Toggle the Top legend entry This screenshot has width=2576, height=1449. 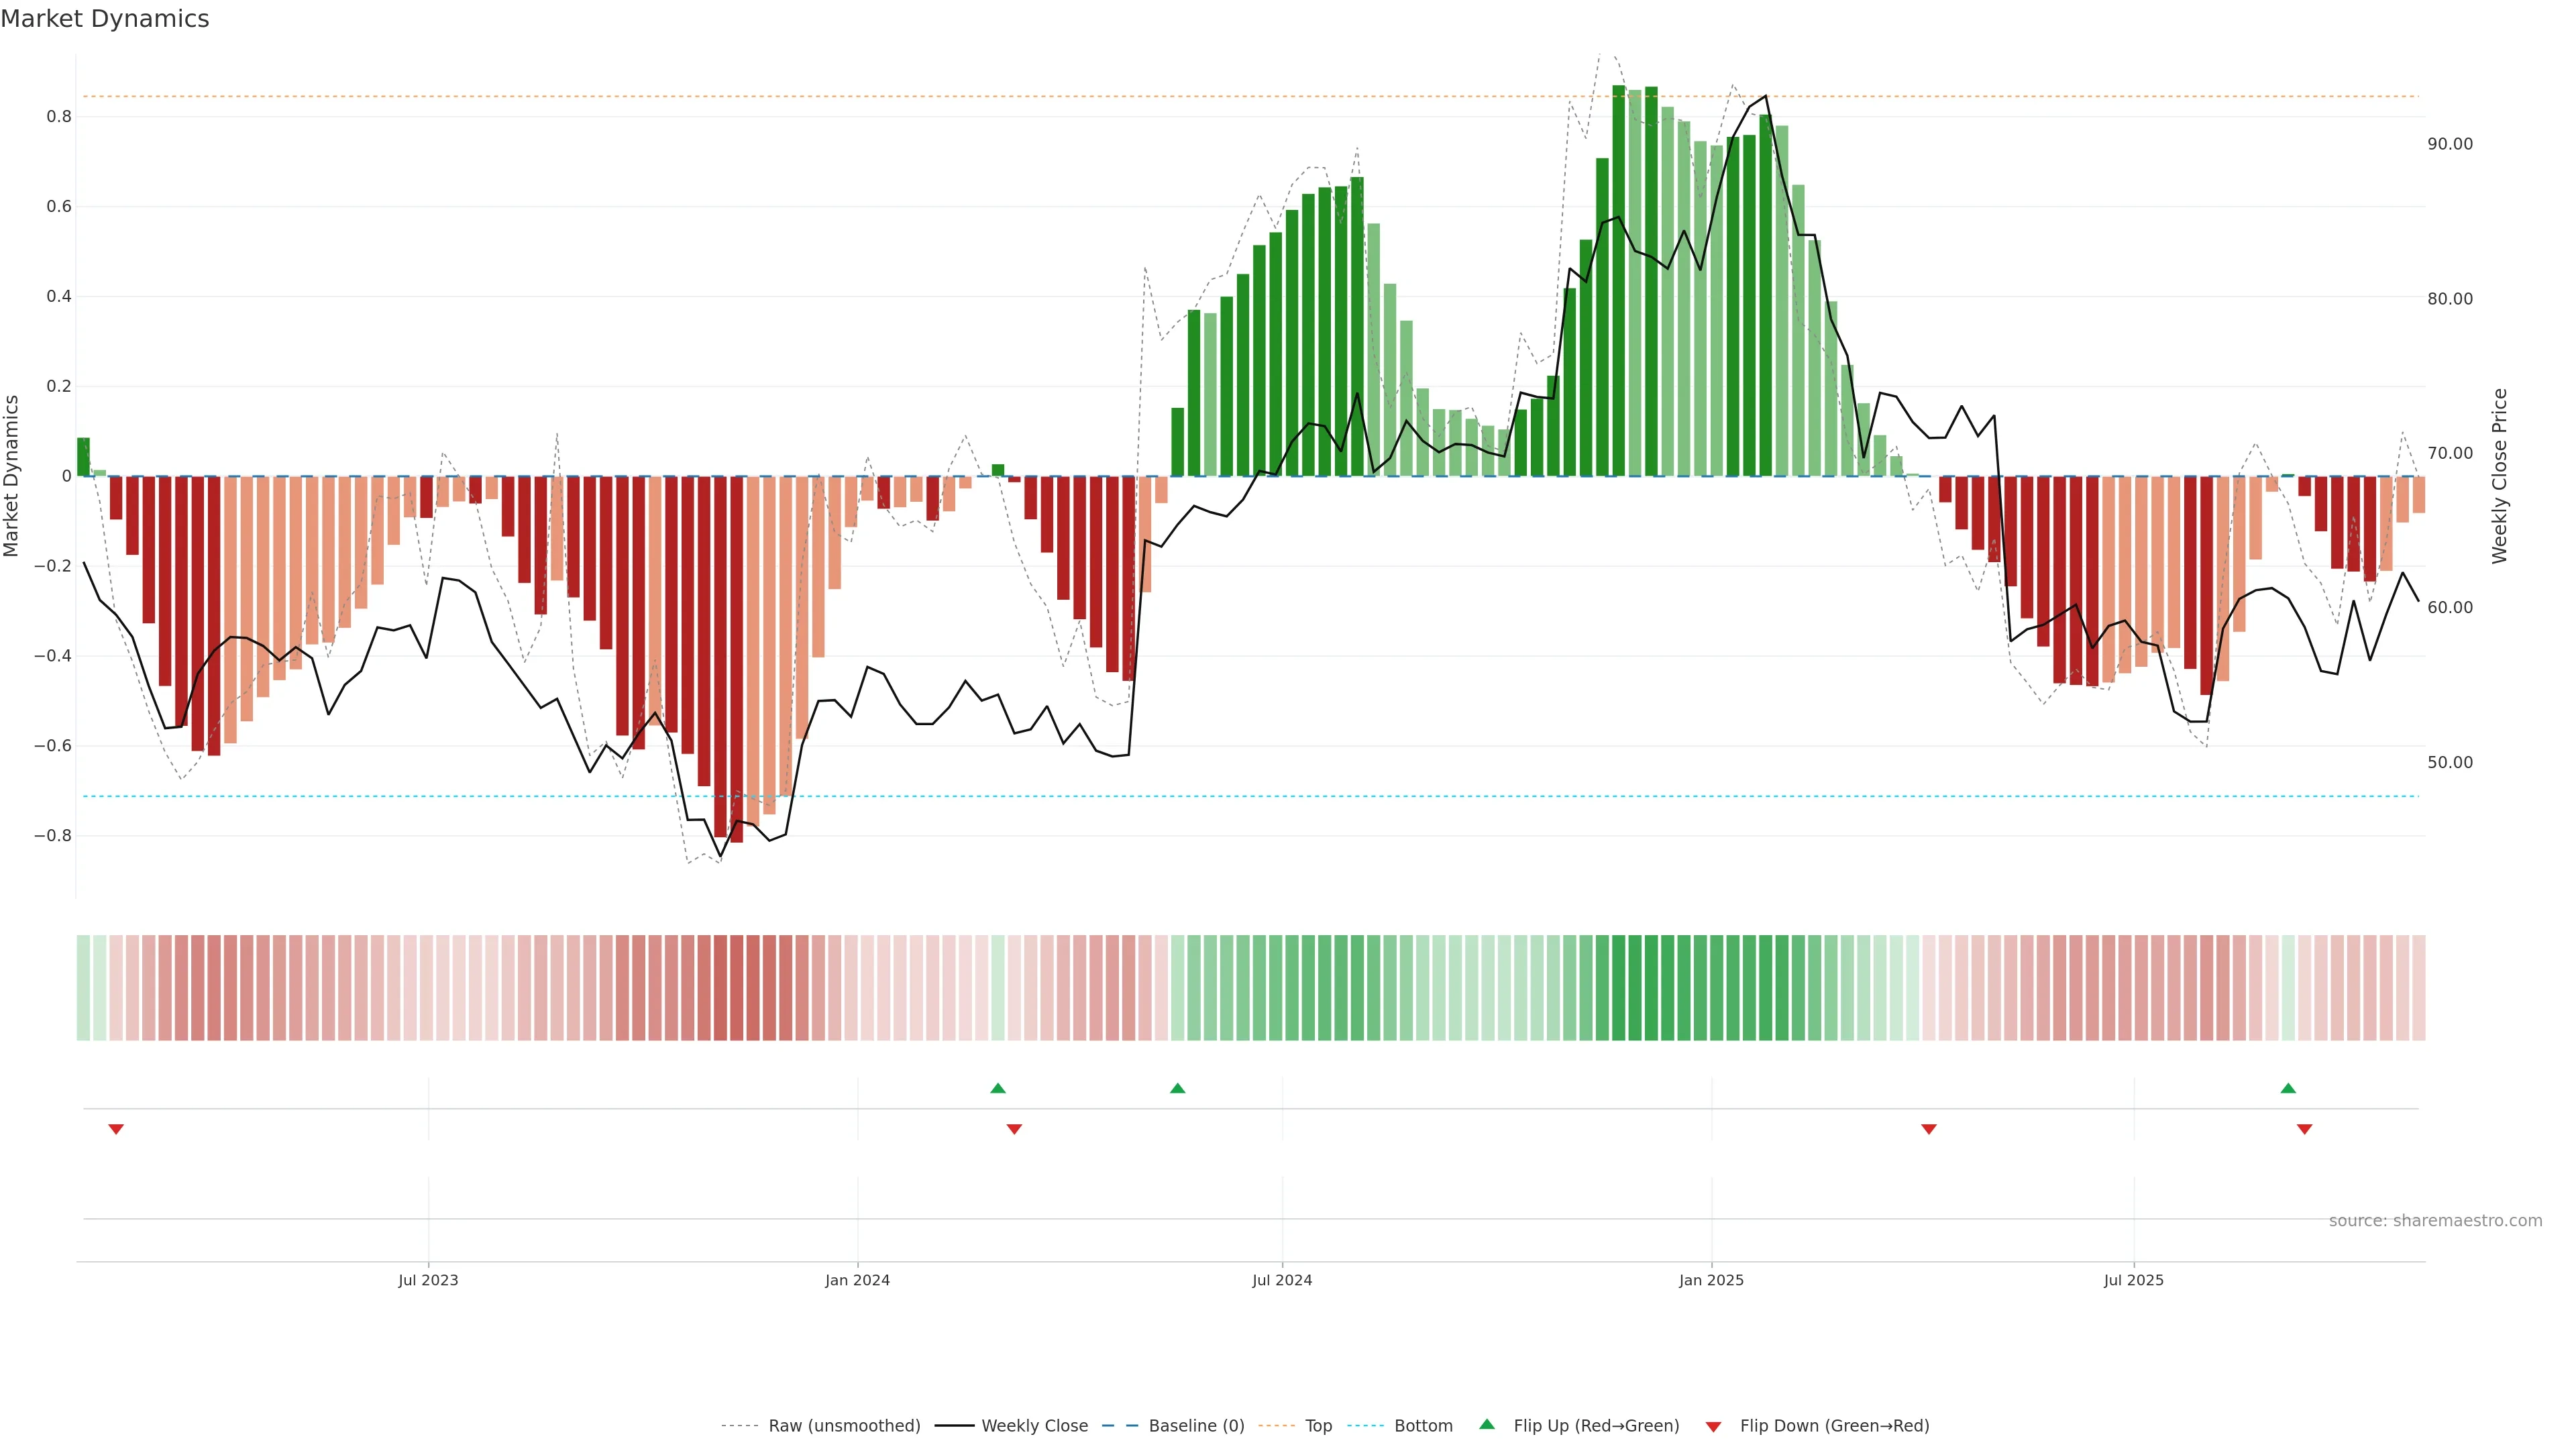1318,1426
